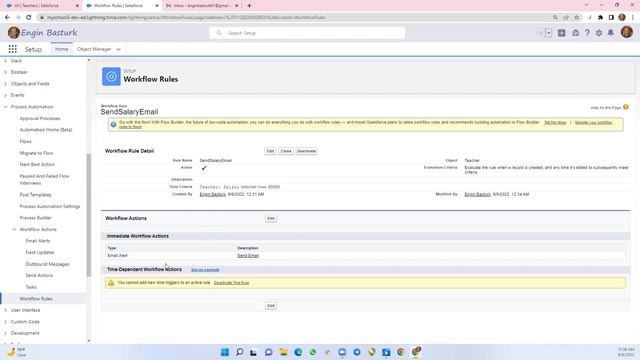Open Chrome side panel icon
This screenshot has width=640, height=360.
(x=611, y=18)
